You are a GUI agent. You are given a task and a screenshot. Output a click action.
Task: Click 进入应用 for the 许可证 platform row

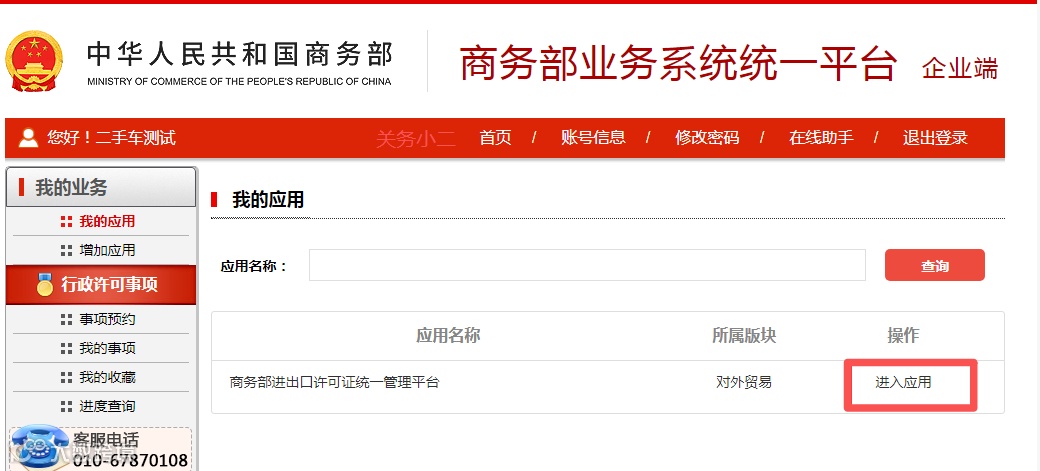903,383
